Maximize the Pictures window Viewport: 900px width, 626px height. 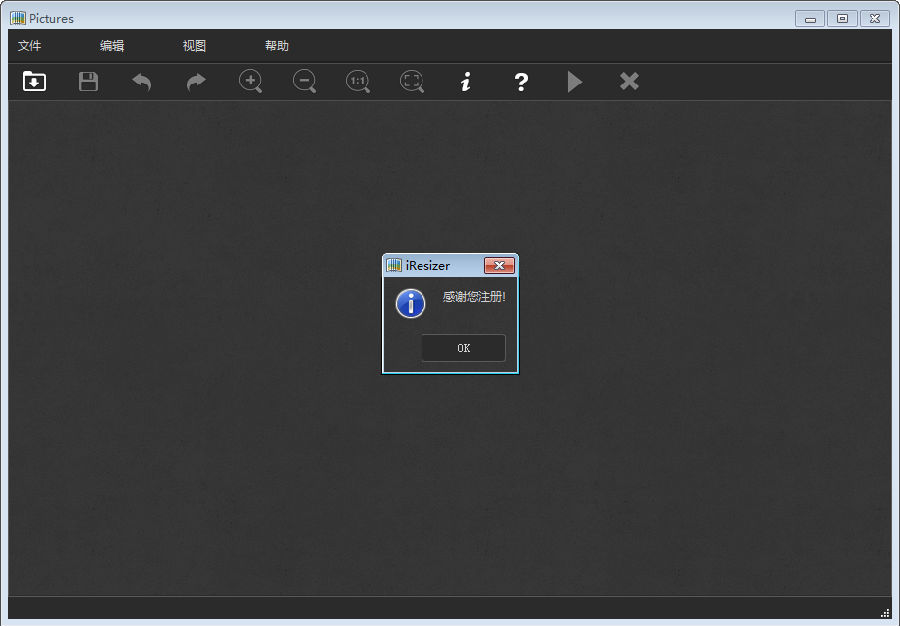(842, 18)
